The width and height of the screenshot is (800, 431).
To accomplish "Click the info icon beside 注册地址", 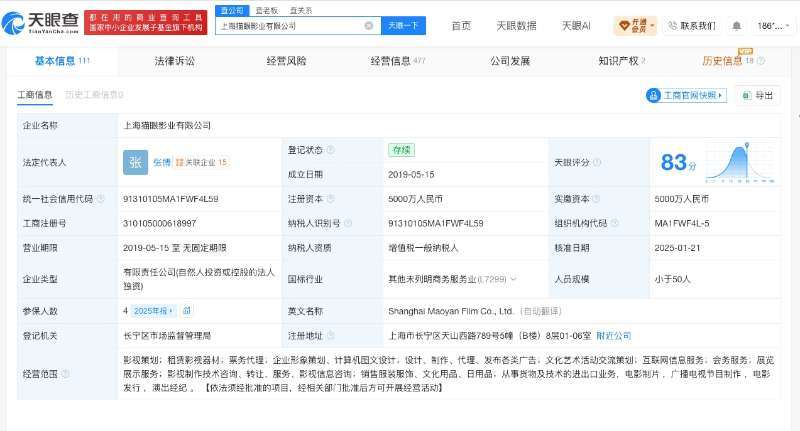I will point(331,336).
